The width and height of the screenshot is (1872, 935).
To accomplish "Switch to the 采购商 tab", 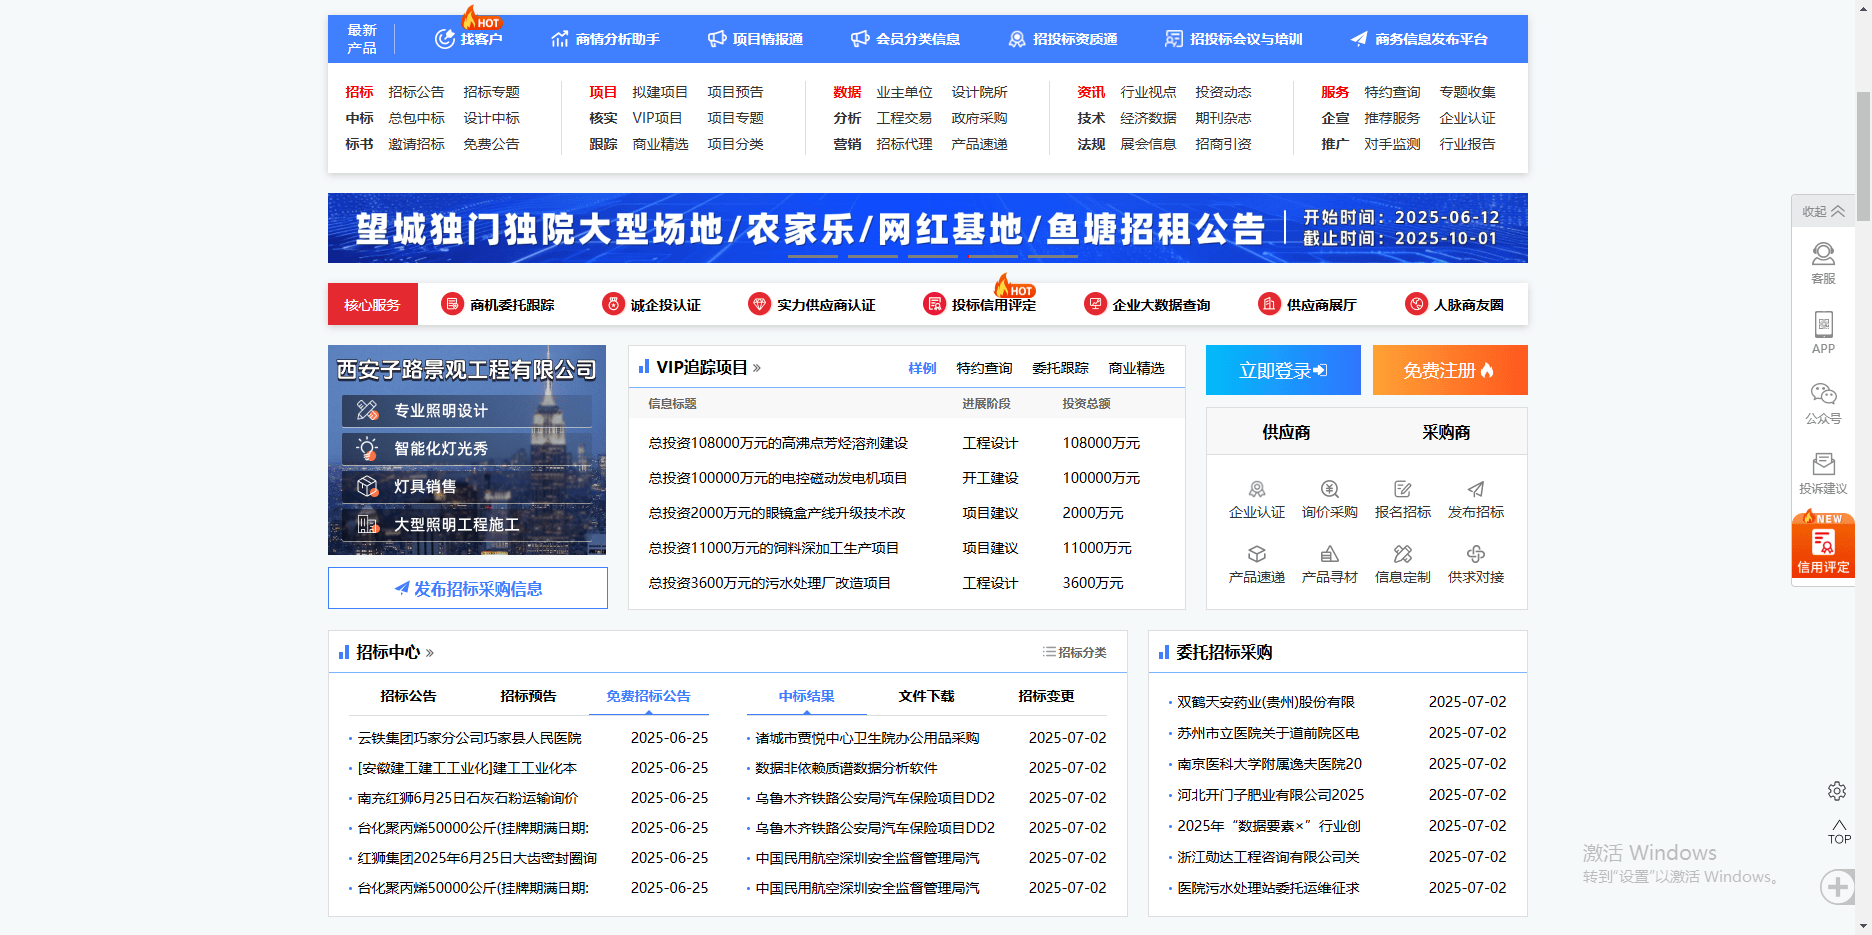I will pos(1446,432).
